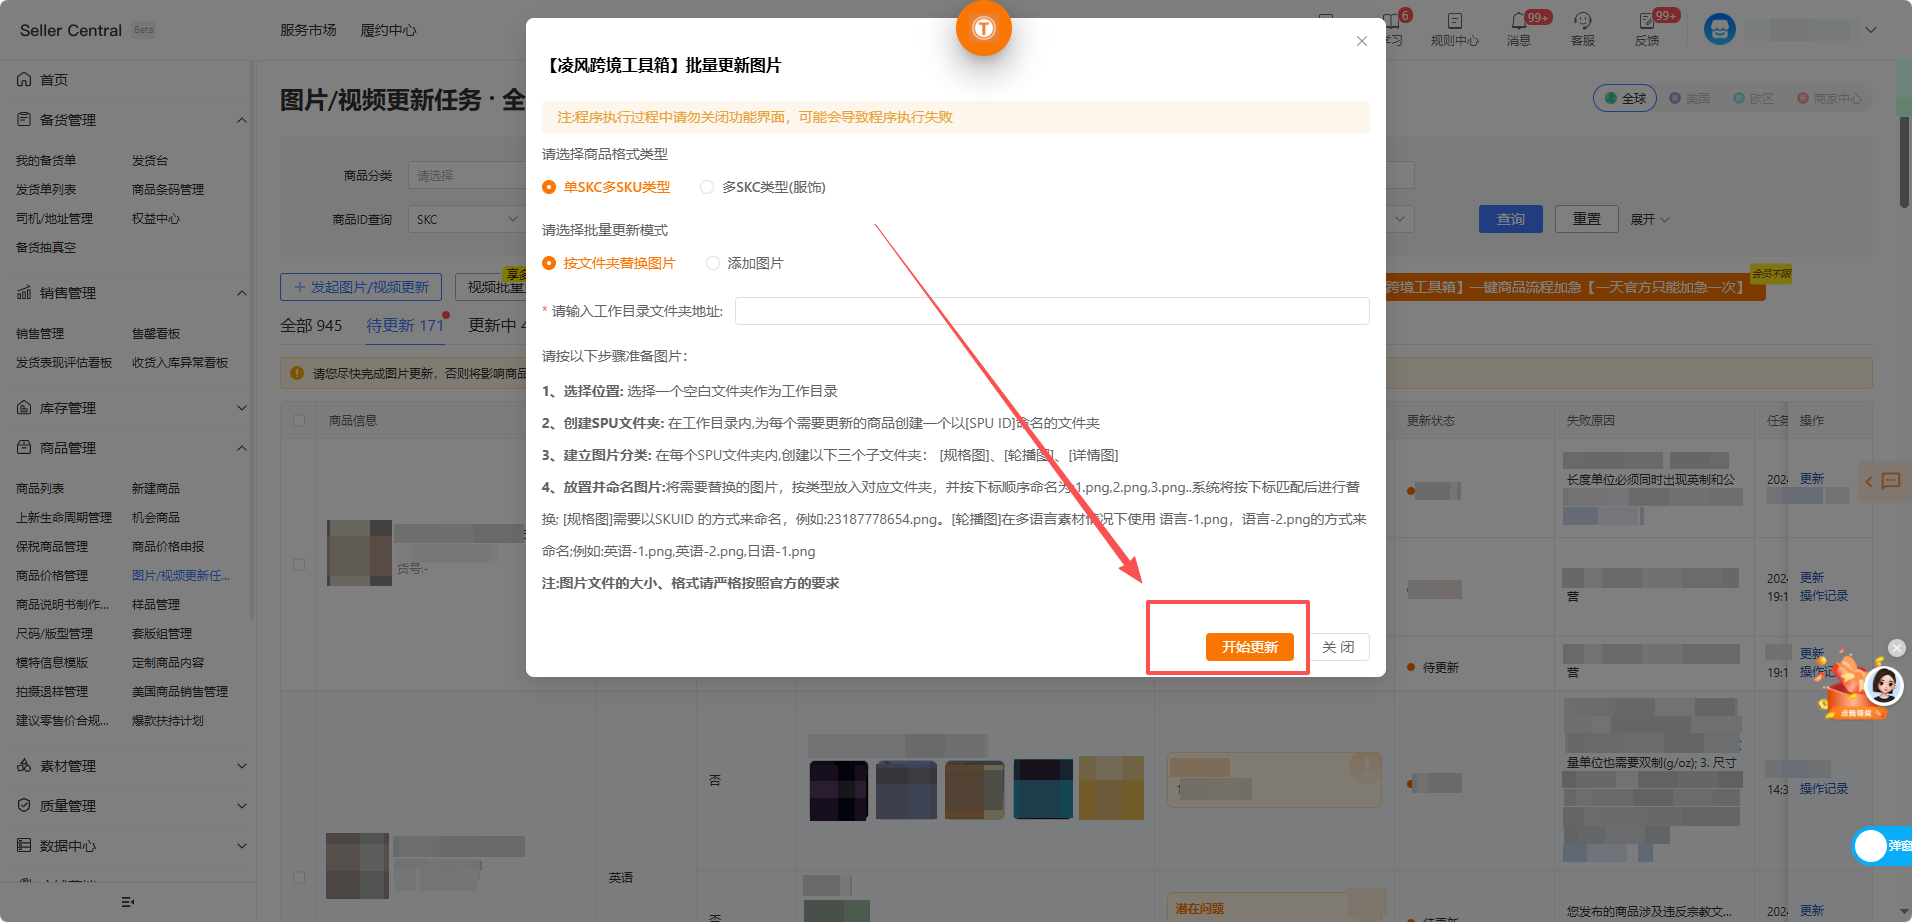Click the 备货管理 clipboard icon
Image resolution: width=1912 pixels, height=922 pixels.
(24, 119)
